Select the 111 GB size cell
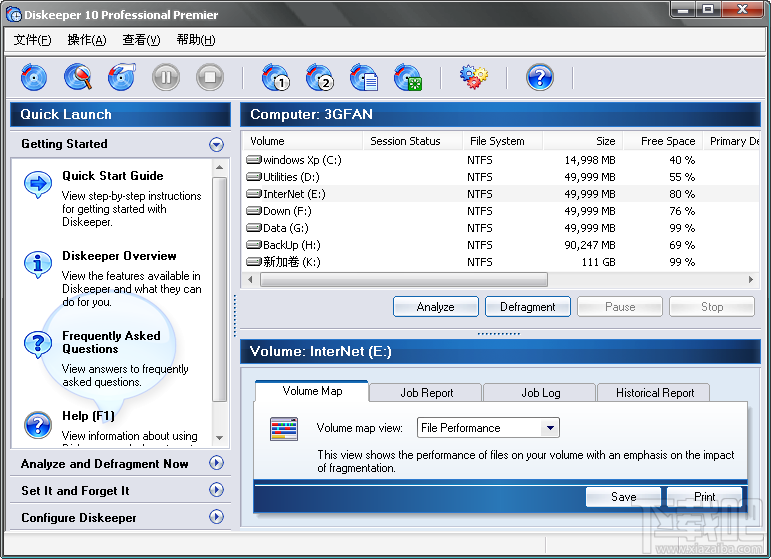771x559 pixels. [598, 262]
